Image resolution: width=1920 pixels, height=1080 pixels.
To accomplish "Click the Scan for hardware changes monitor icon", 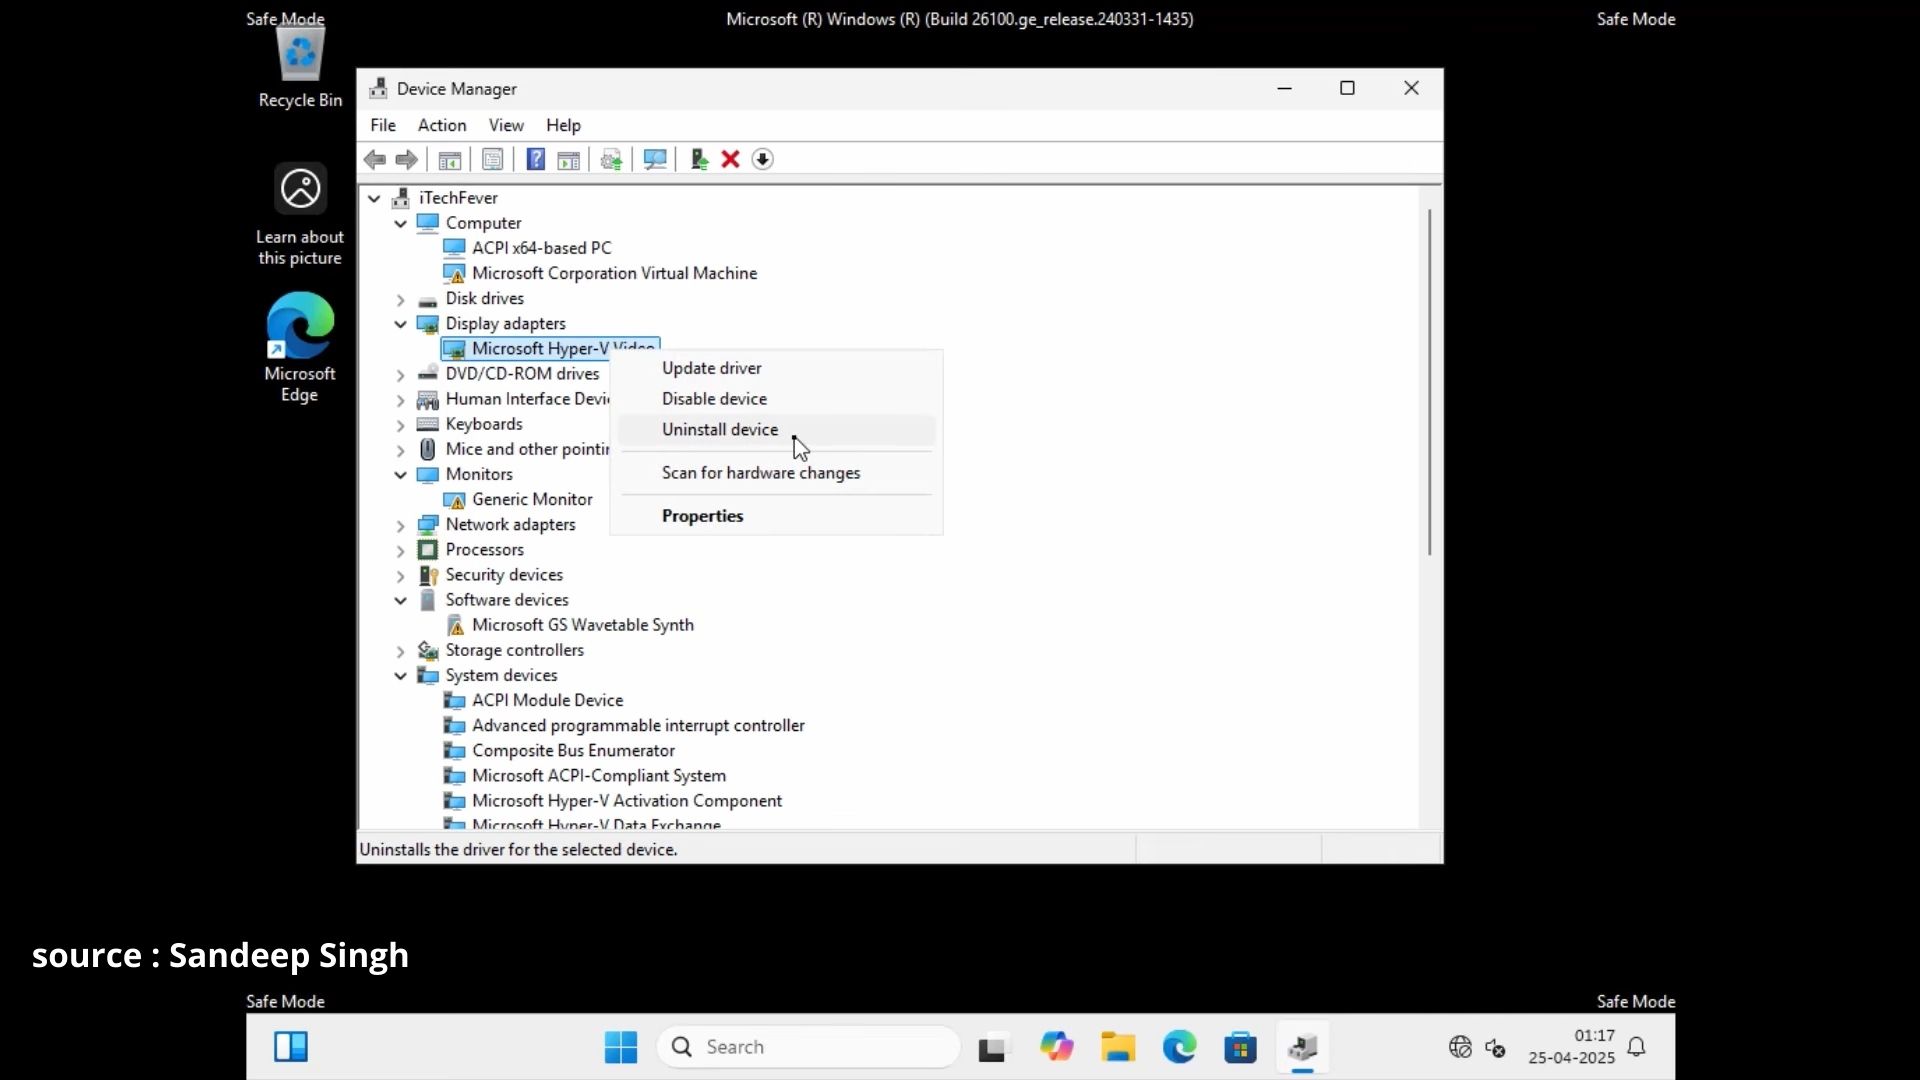I will [x=655, y=159].
